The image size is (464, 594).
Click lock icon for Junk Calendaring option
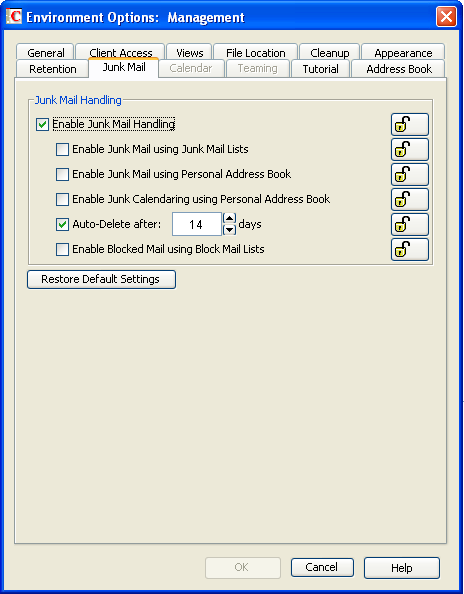[x=409, y=199]
